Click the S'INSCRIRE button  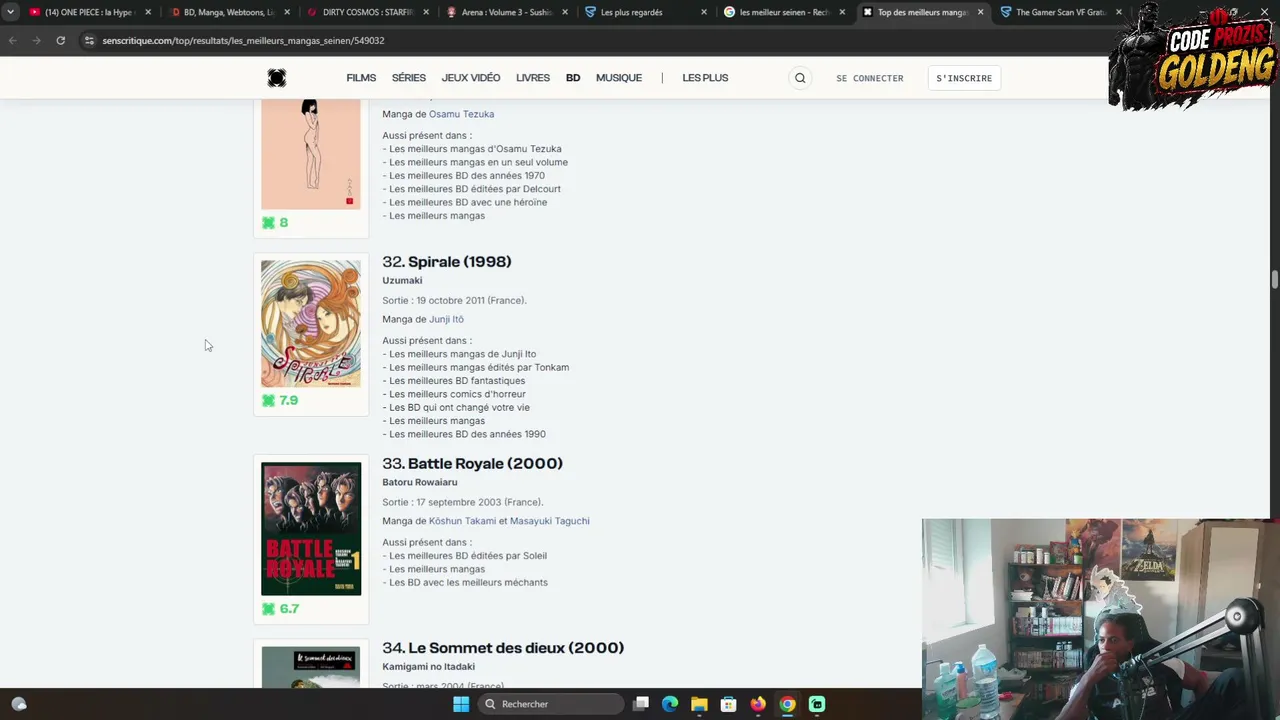(x=964, y=78)
